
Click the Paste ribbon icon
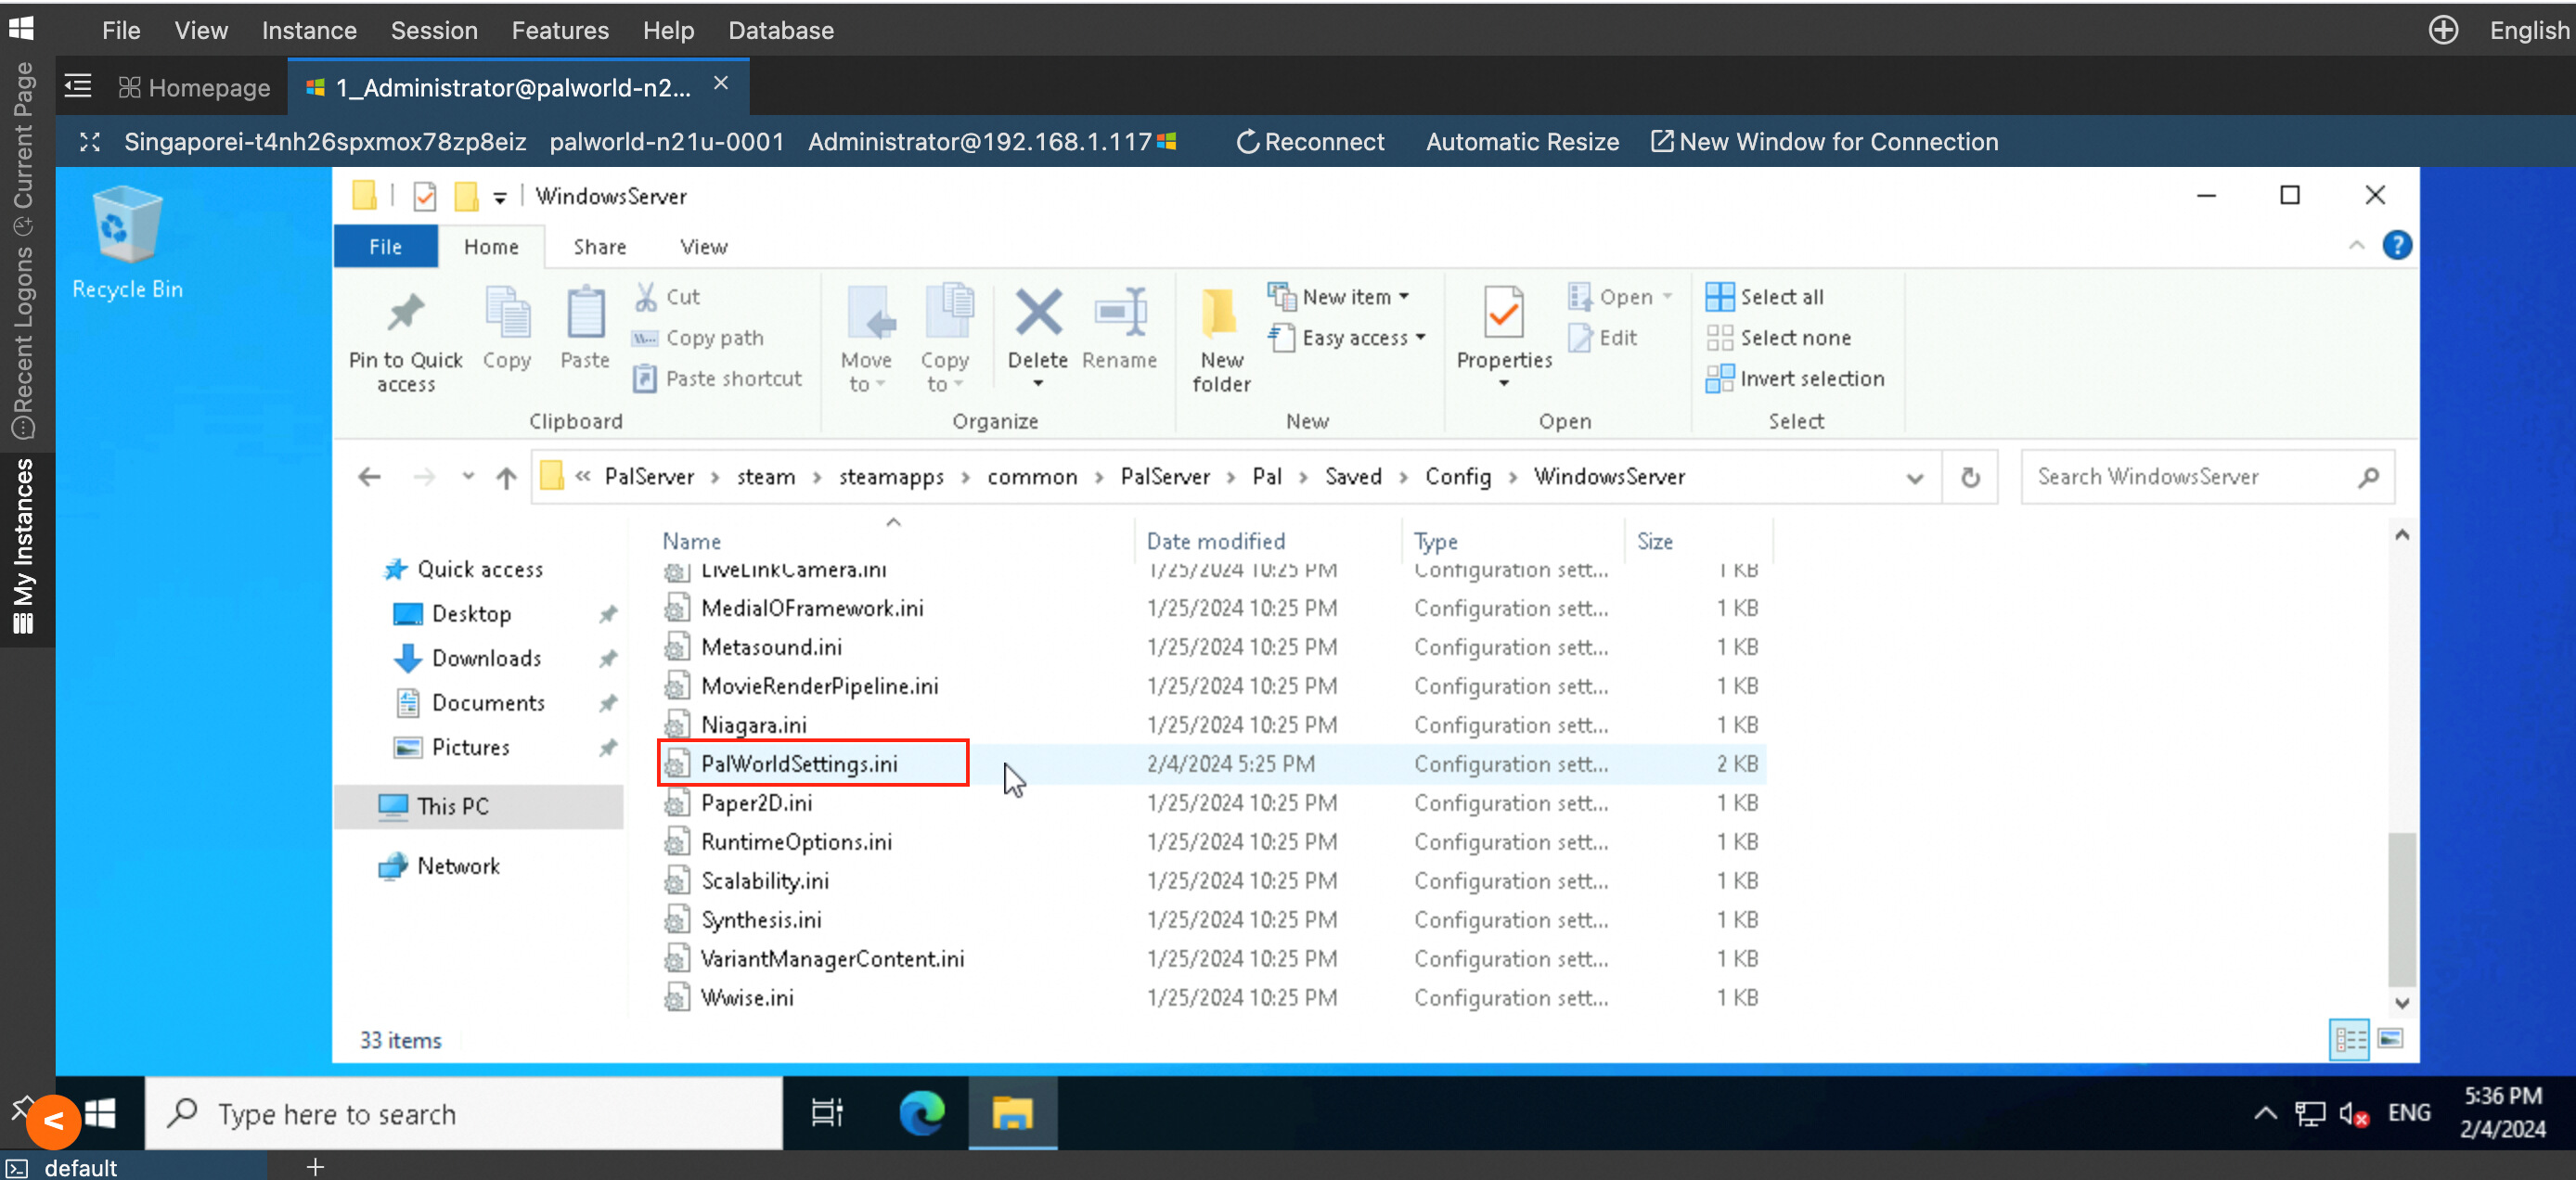[585, 314]
